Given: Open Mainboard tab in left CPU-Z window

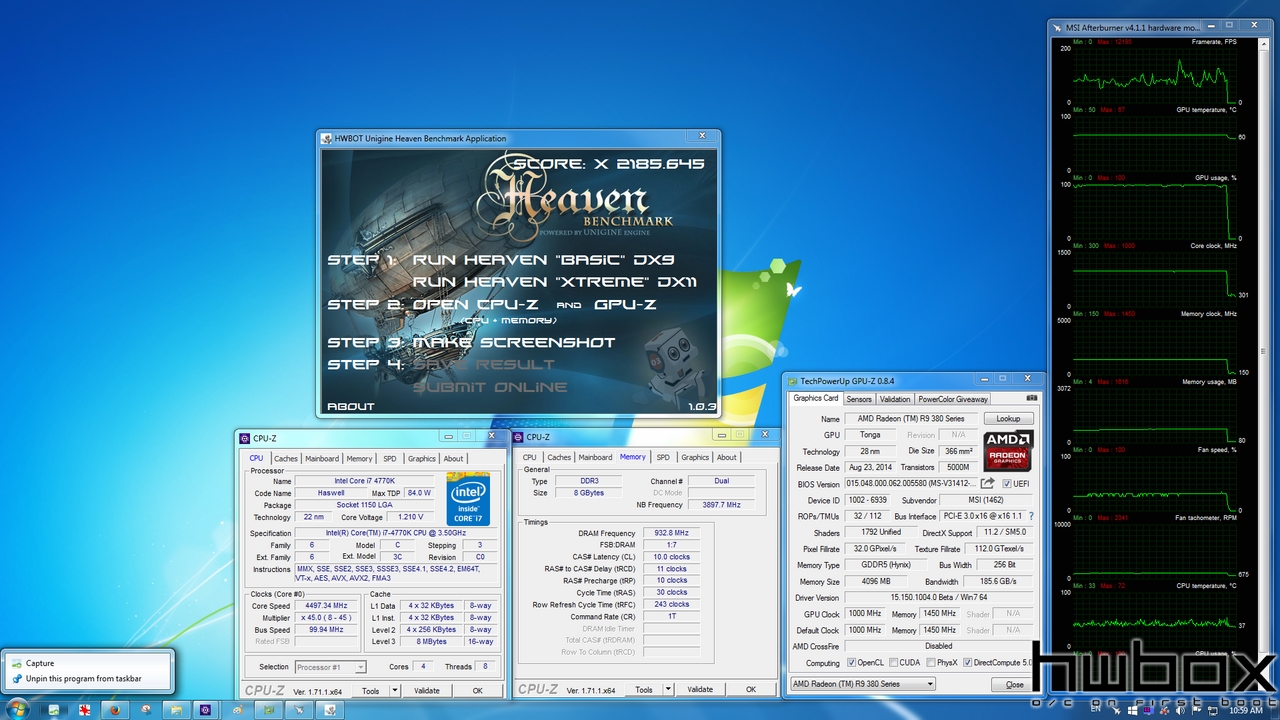Looking at the screenshot, I should pos(322,459).
